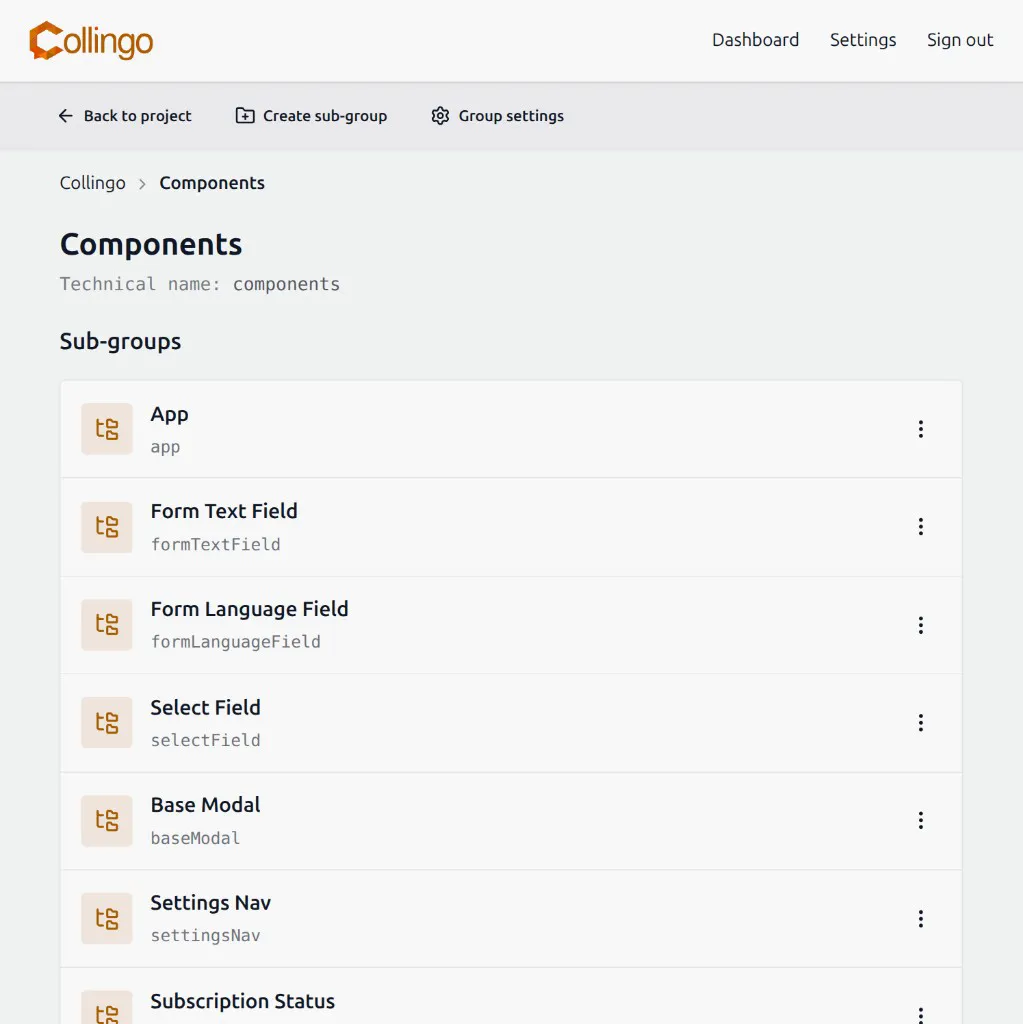Click the 'formLanguageField' technical name
Image resolution: width=1023 pixels, height=1024 pixels.
tap(236, 642)
